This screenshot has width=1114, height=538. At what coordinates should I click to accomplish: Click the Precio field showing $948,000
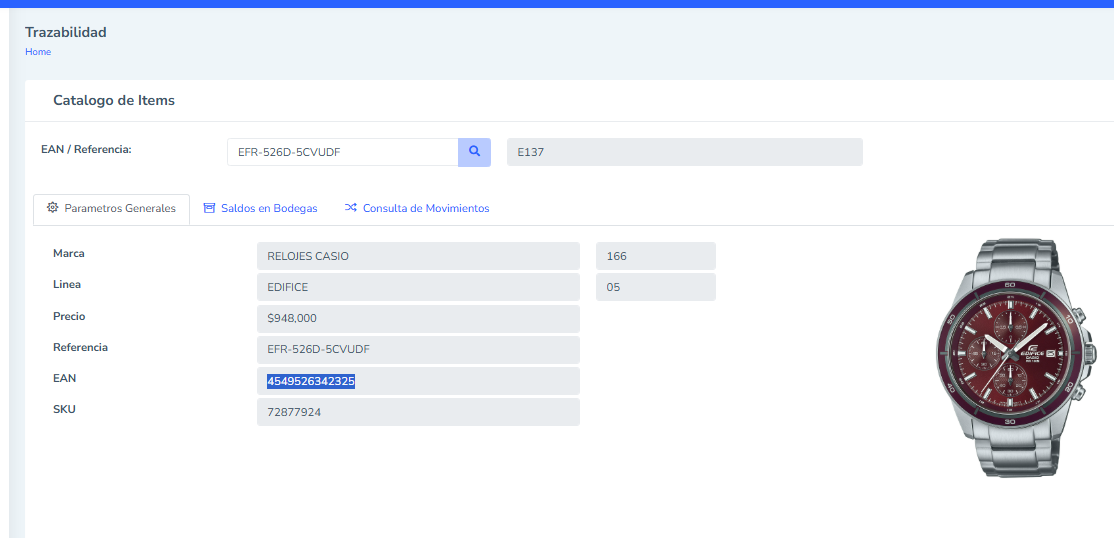[418, 319]
